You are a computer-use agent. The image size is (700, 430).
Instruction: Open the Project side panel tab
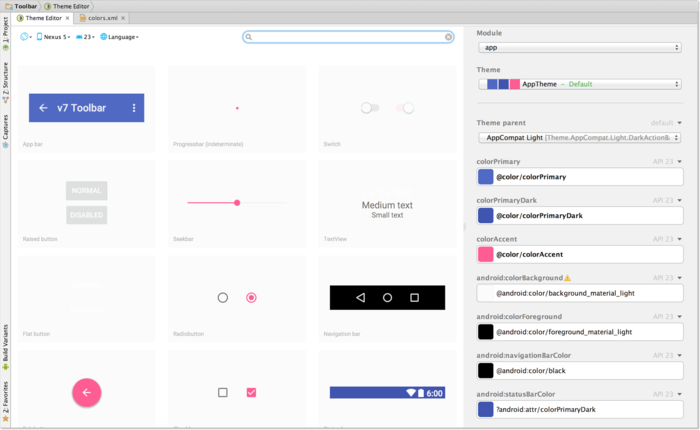(5, 34)
